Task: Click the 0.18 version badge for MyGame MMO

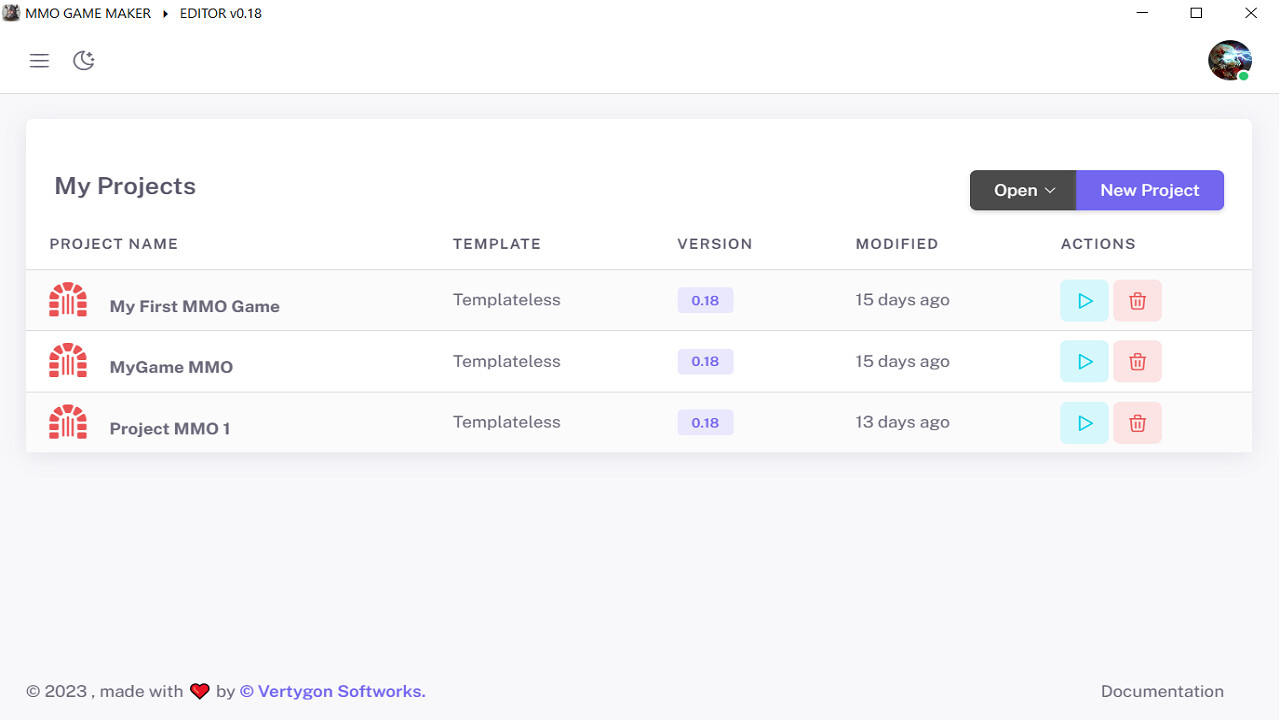Action: tap(705, 361)
